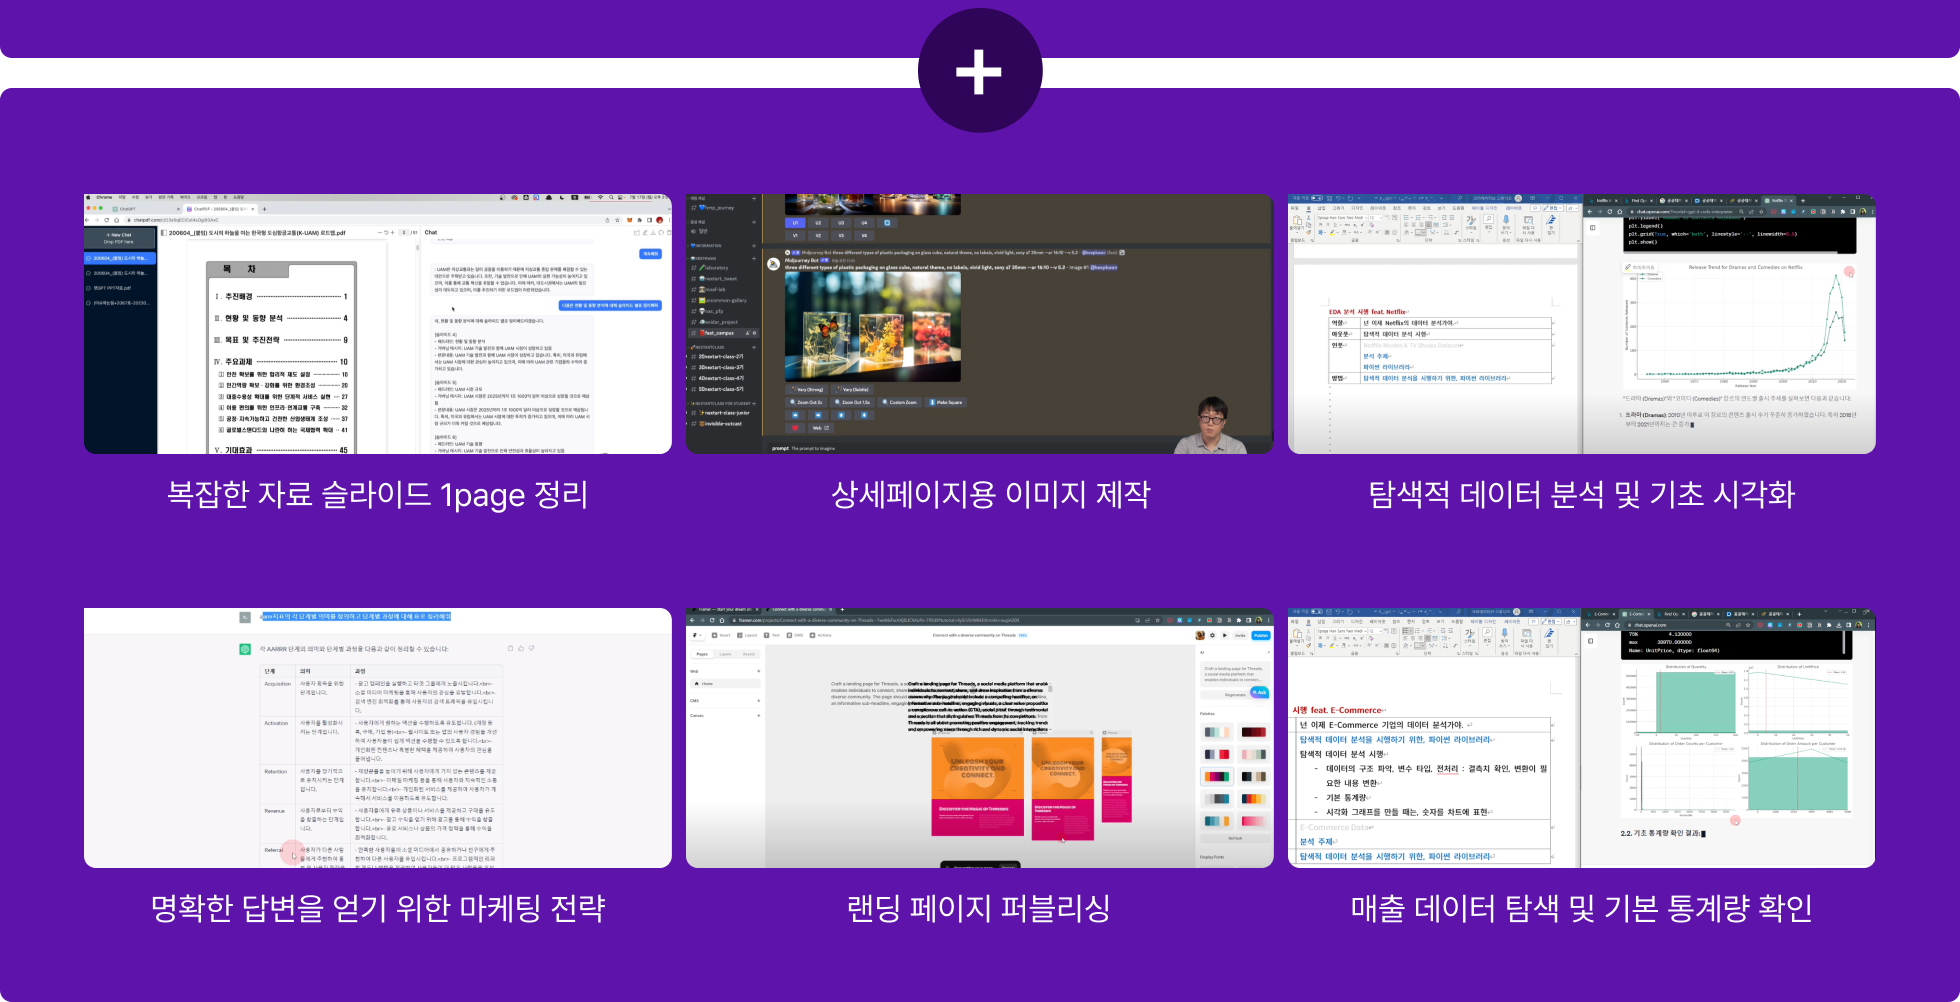Screen dimensions: 1960x1002
Task: Click the caption '매출 데이터 탐색 및 기본 통계량 확인'
Action: [x=1582, y=908]
